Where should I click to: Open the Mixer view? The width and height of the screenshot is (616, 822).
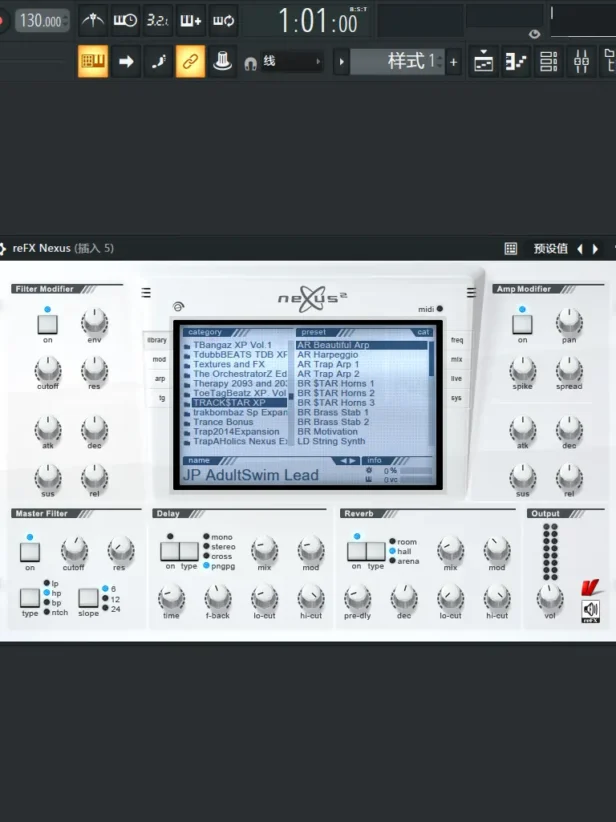pyautogui.click(x=581, y=62)
